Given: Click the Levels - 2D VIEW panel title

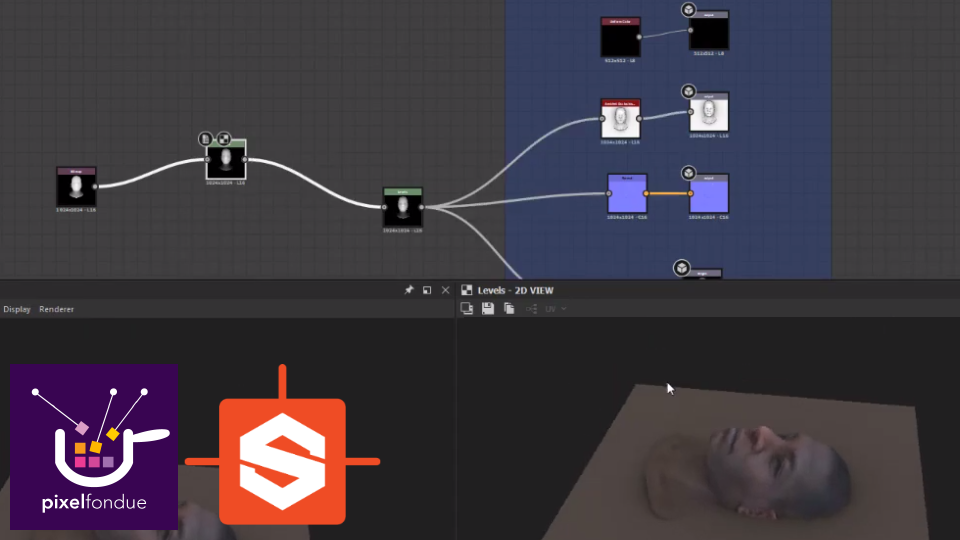Looking at the screenshot, I should (516, 290).
